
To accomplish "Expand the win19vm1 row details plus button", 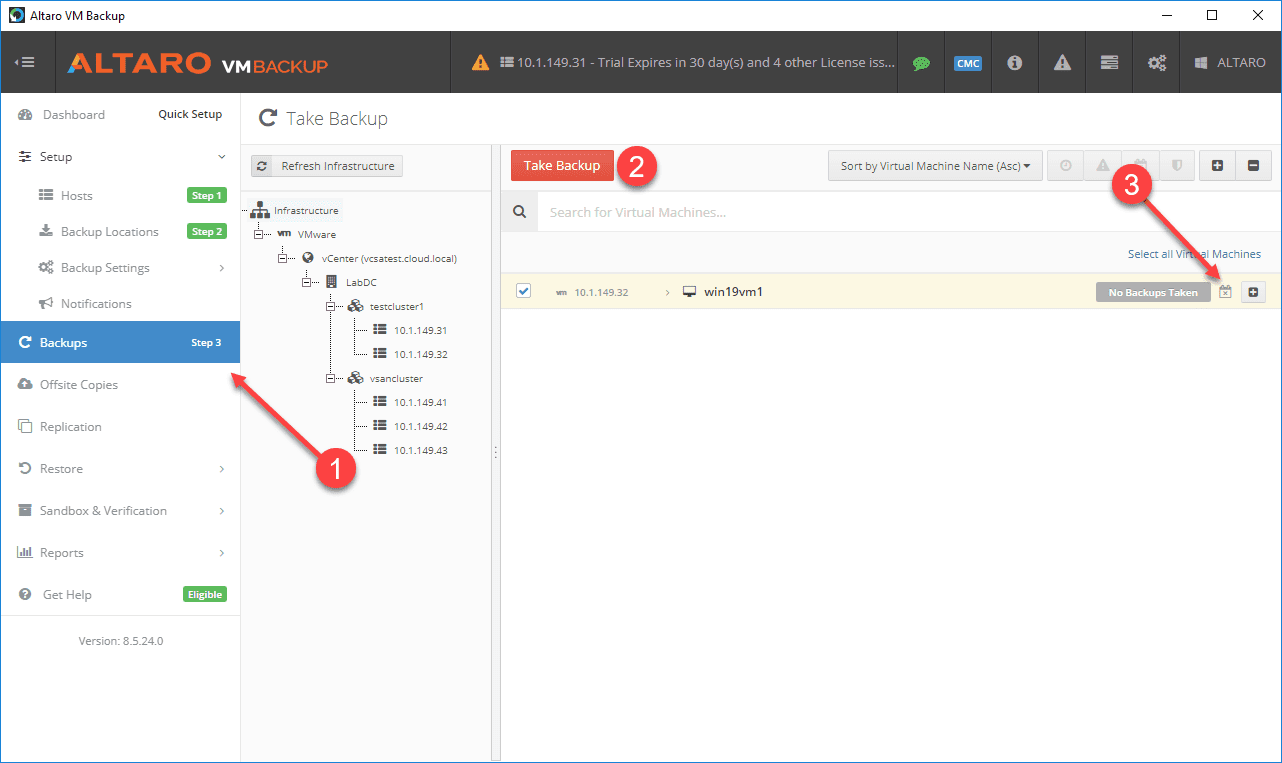I will coord(1254,292).
